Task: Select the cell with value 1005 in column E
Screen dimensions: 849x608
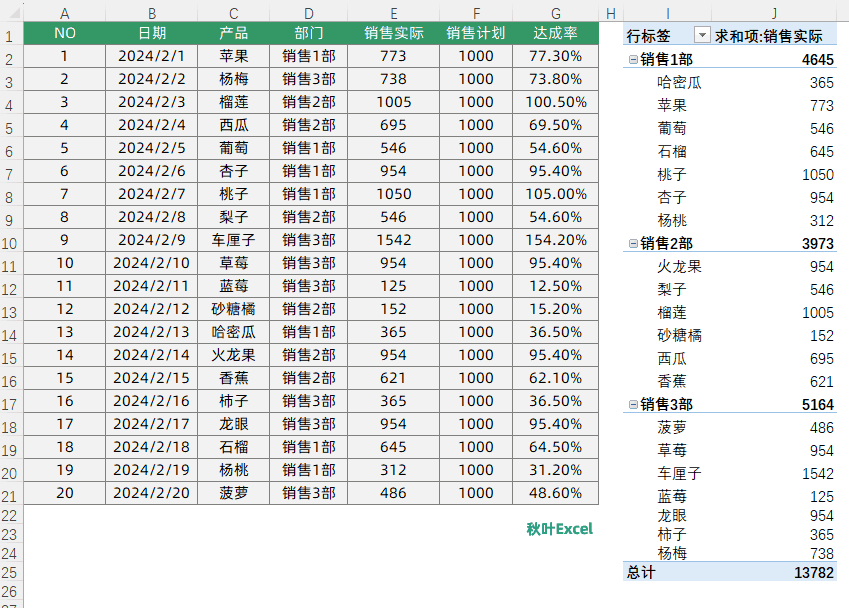Action: pos(394,102)
